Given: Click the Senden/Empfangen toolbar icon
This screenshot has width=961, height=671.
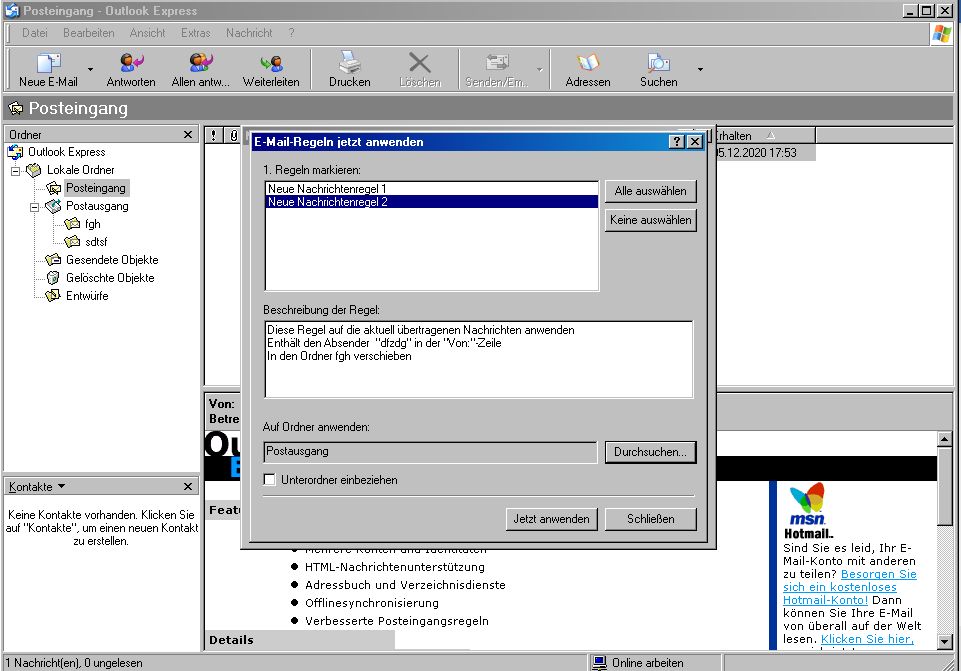Looking at the screenshot, I should (x=496, y=63).
